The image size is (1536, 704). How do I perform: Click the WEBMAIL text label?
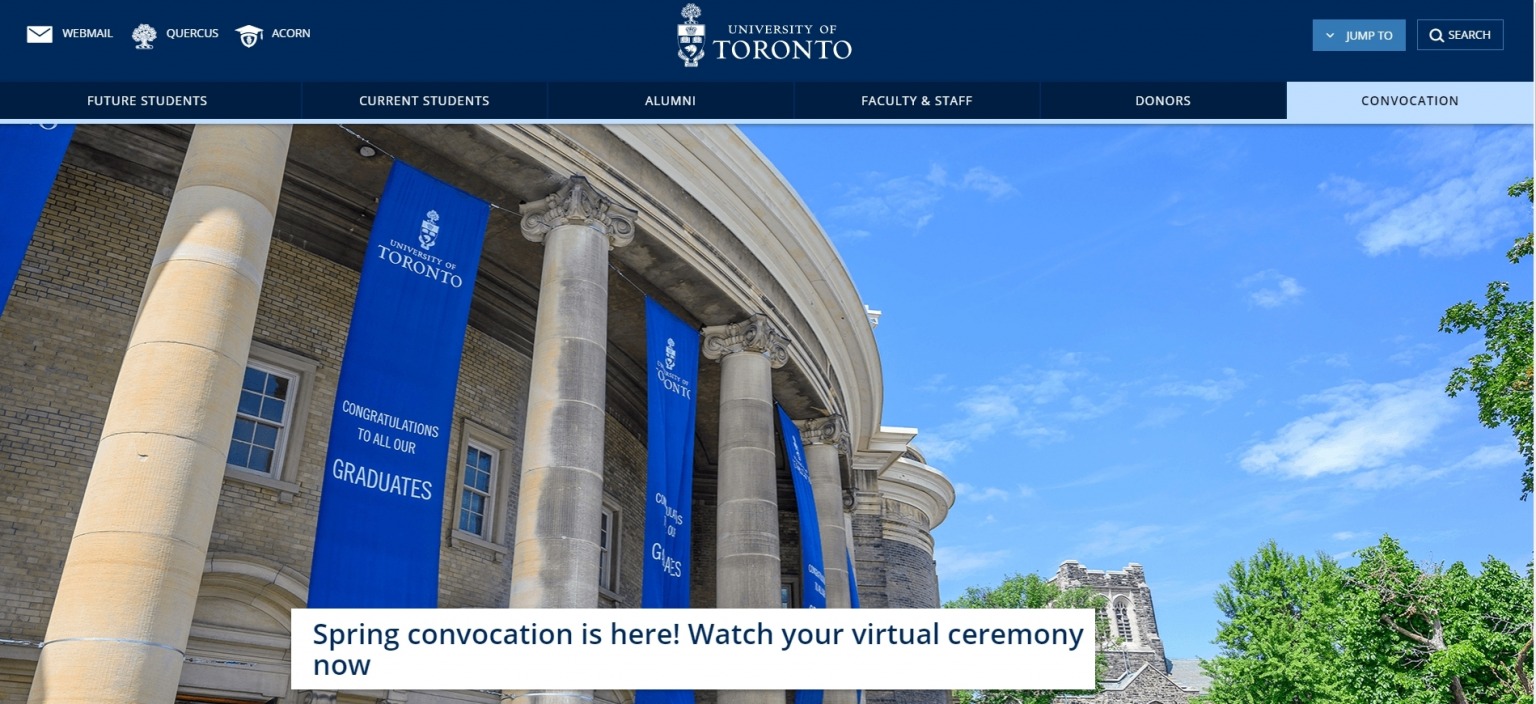(x=86, y=33)
